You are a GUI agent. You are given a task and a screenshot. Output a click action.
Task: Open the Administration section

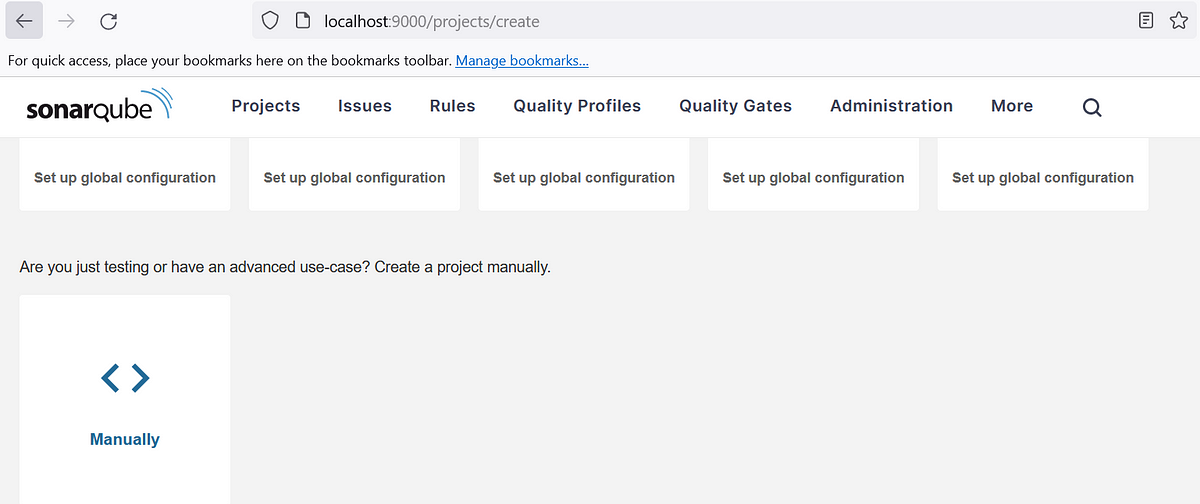(x=891, y=106)
